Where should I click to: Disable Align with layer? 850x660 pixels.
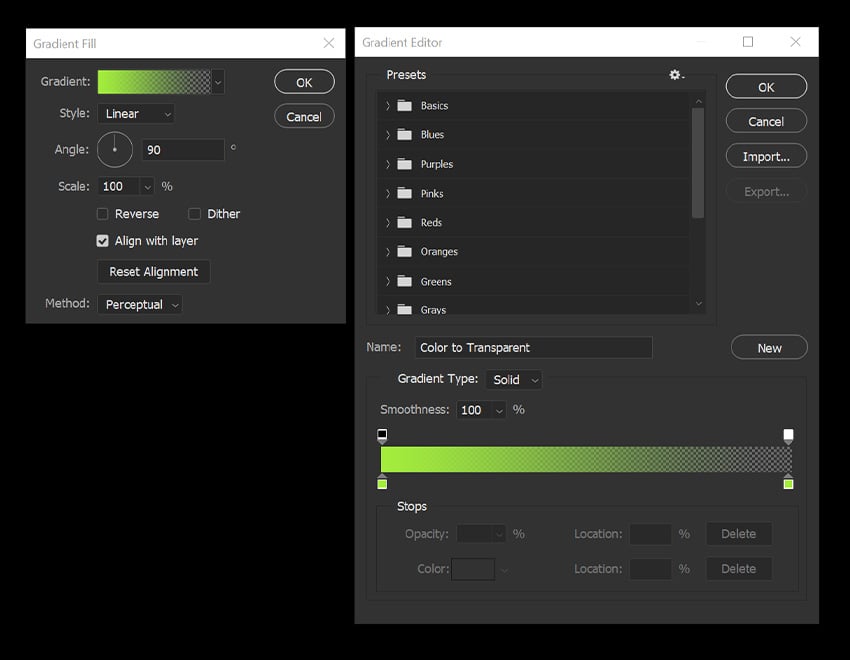(102, 241)
